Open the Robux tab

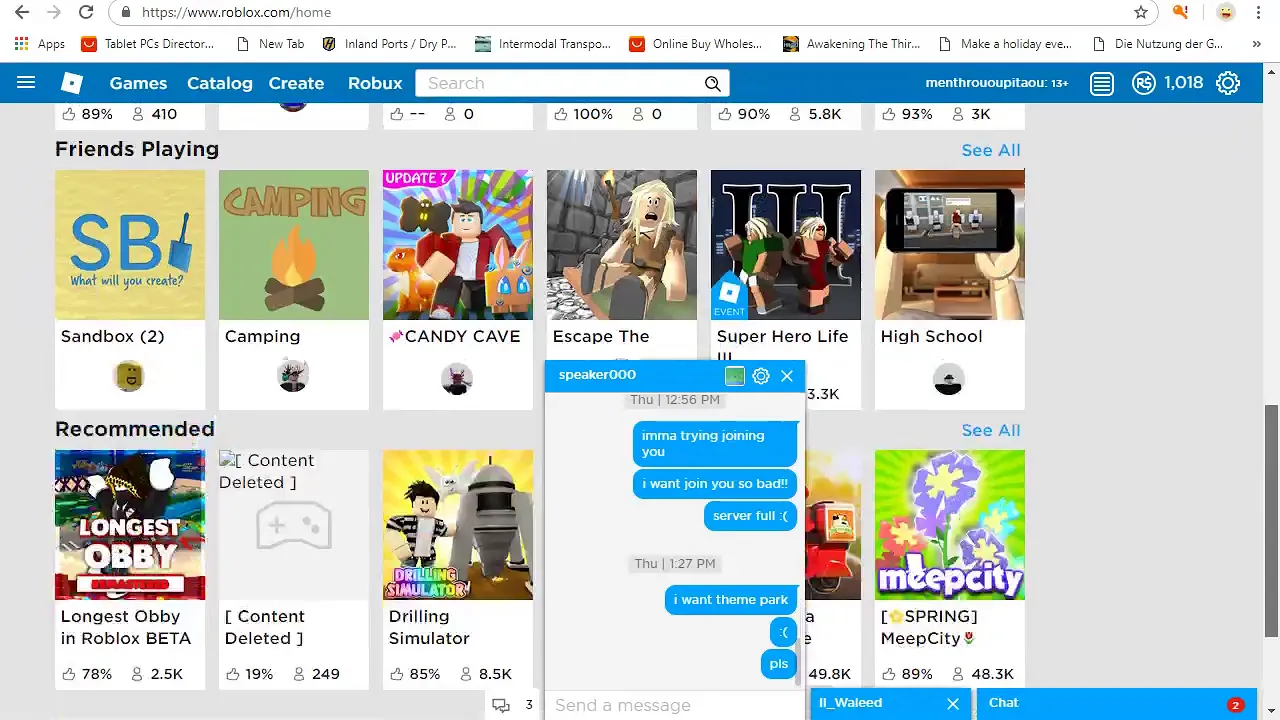[x=375, y=83]
